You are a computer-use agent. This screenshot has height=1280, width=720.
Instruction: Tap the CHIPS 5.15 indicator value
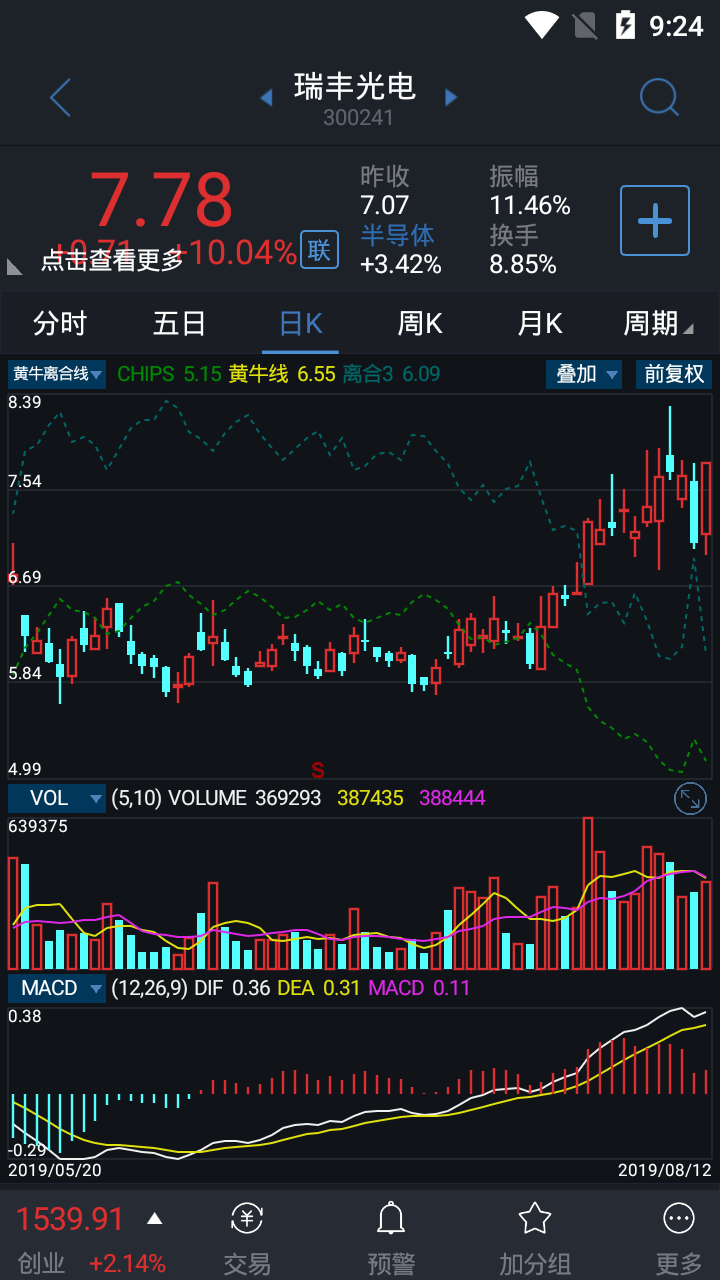pos(169,374)
